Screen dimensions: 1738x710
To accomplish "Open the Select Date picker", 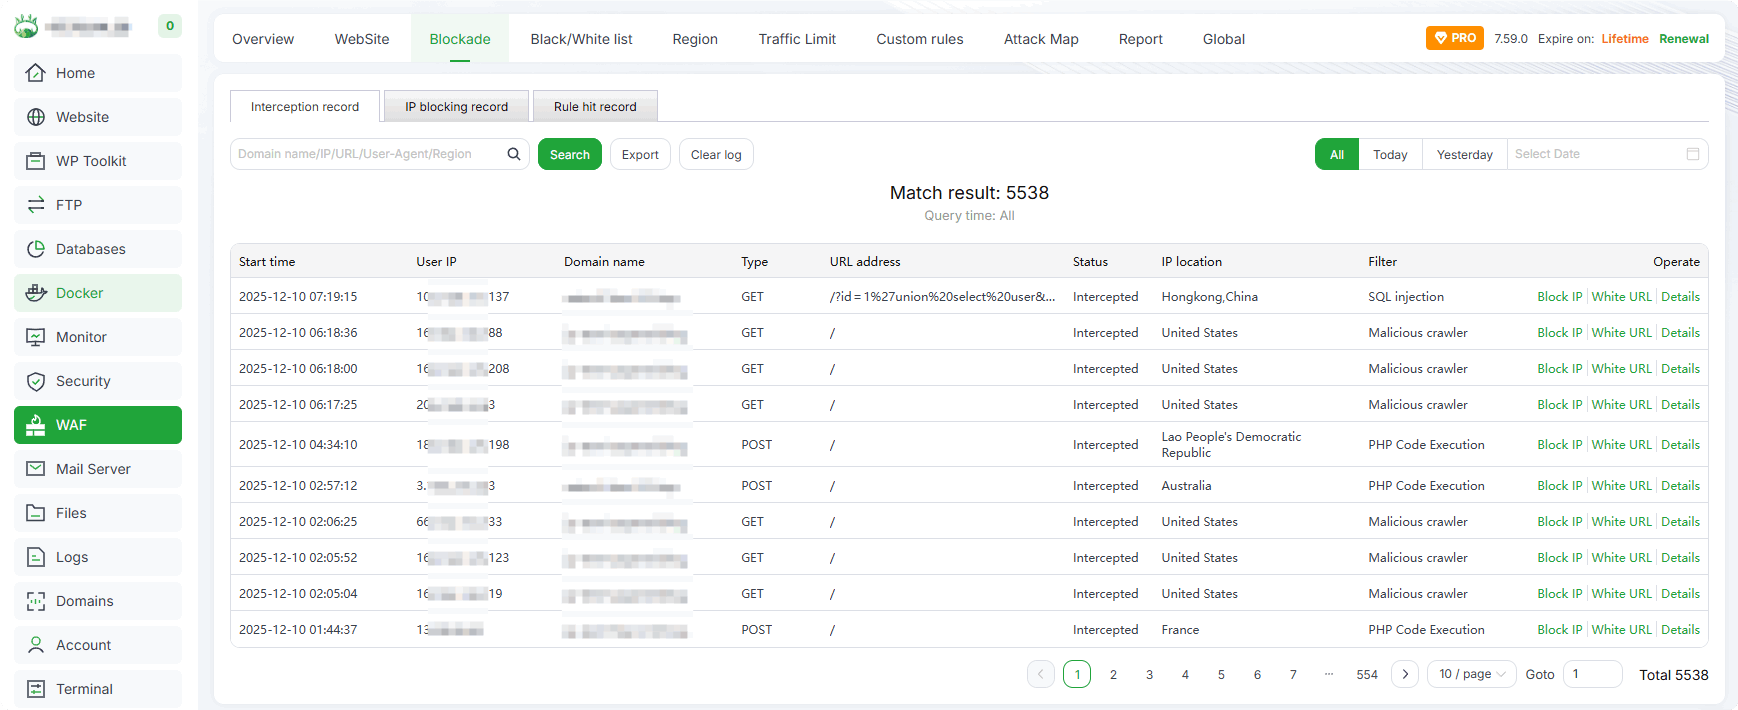I will [1595, 154].
